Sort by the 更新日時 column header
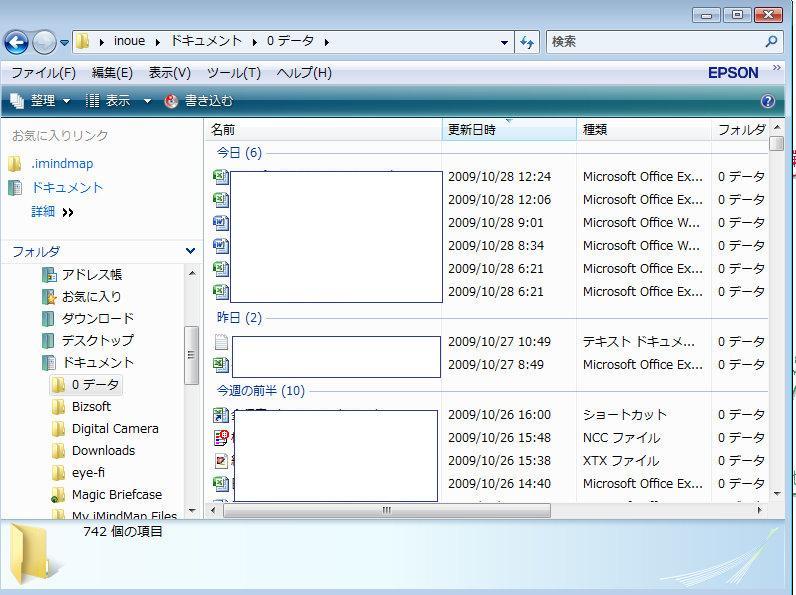 pyautogui.click(x=509, y=130)
